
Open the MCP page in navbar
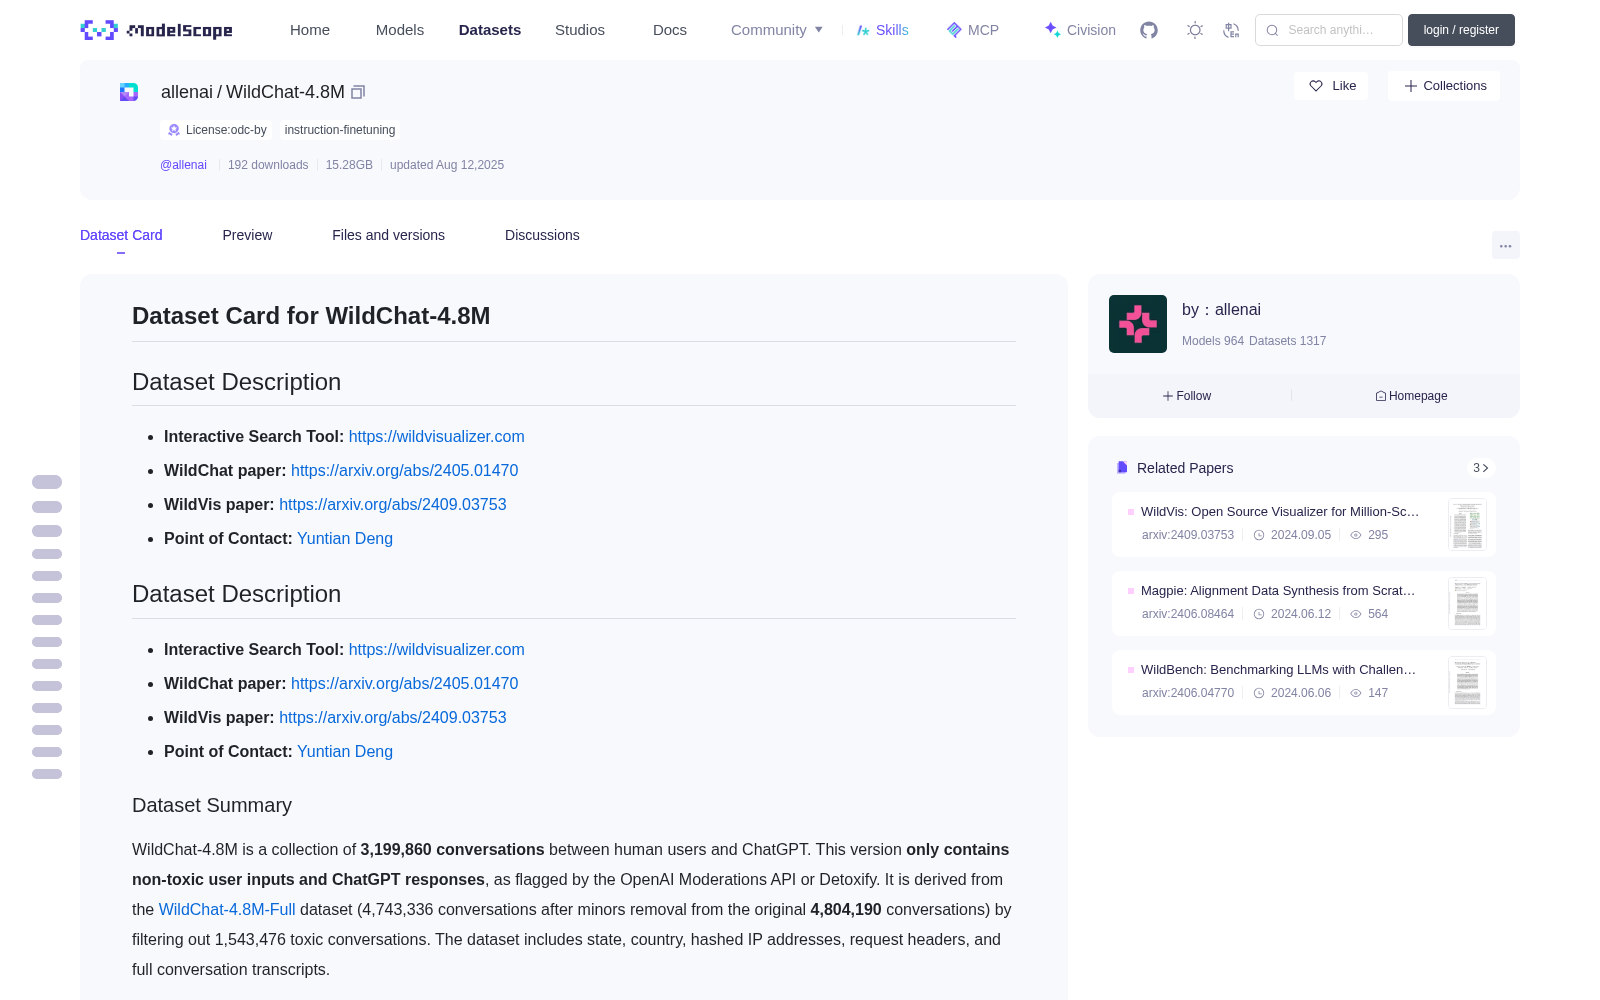pyautogui.click(x=973, y=30)
